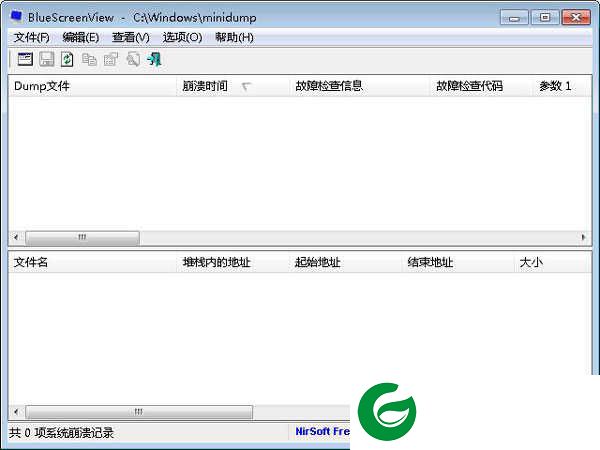This screenshot has width=600, height=450.
Task: Click upper pane scrollbar right arrow
Action: tap(584, 238)
